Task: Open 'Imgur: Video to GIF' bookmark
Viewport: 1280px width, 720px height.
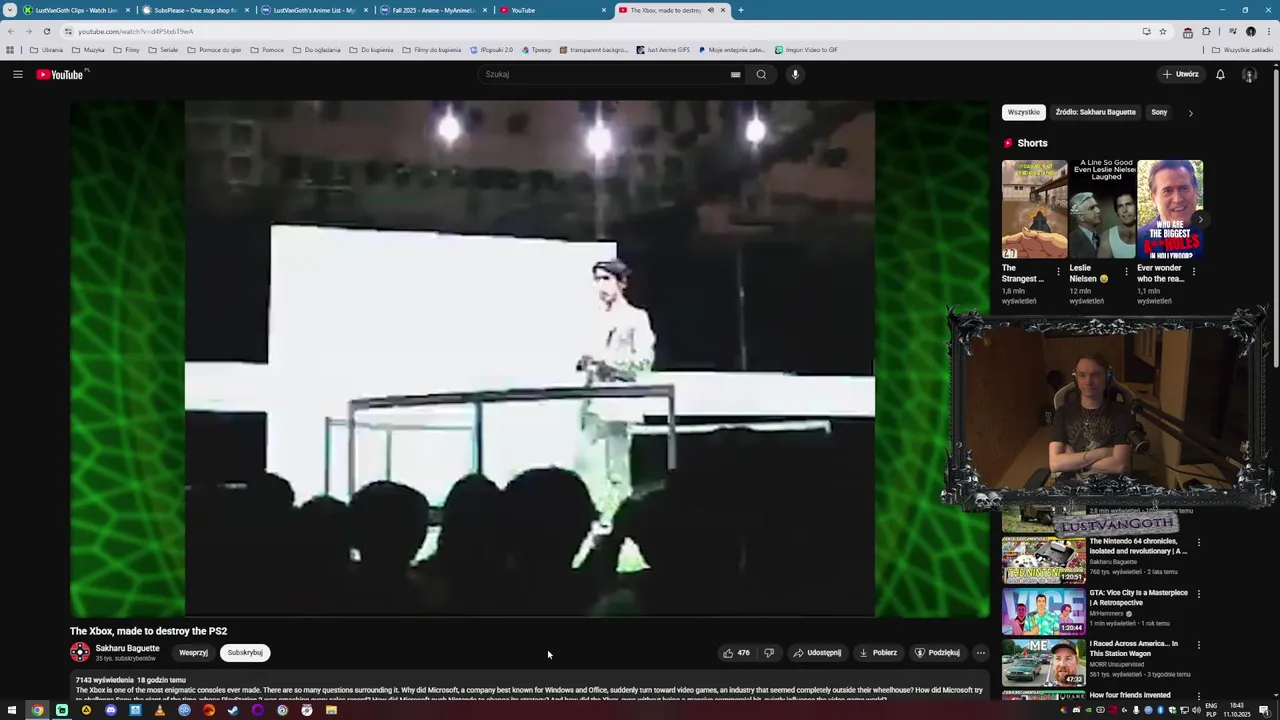Action: [x=806, y=49]
